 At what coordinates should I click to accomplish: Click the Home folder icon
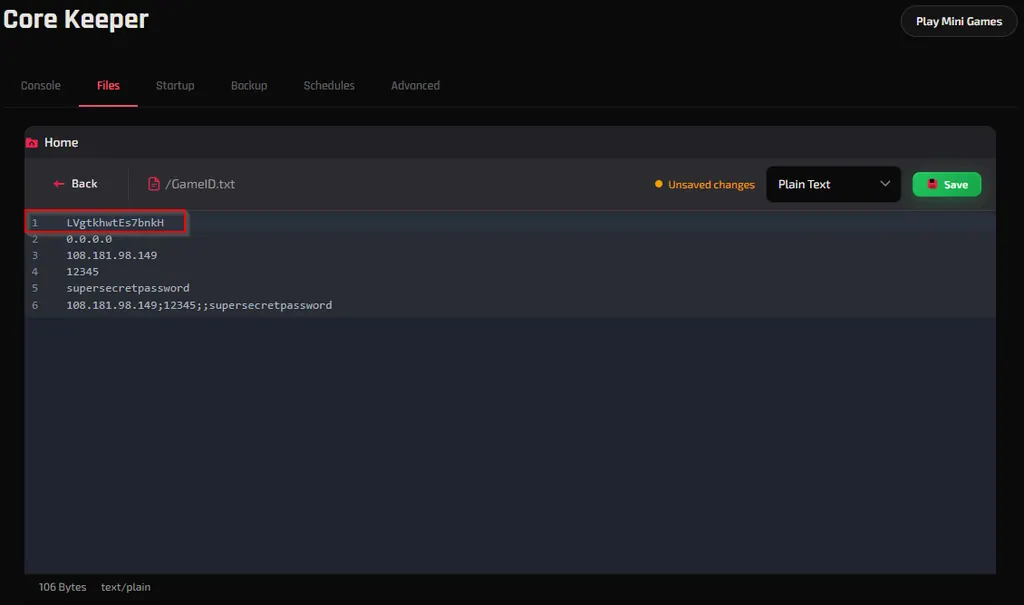click(31, 142)
